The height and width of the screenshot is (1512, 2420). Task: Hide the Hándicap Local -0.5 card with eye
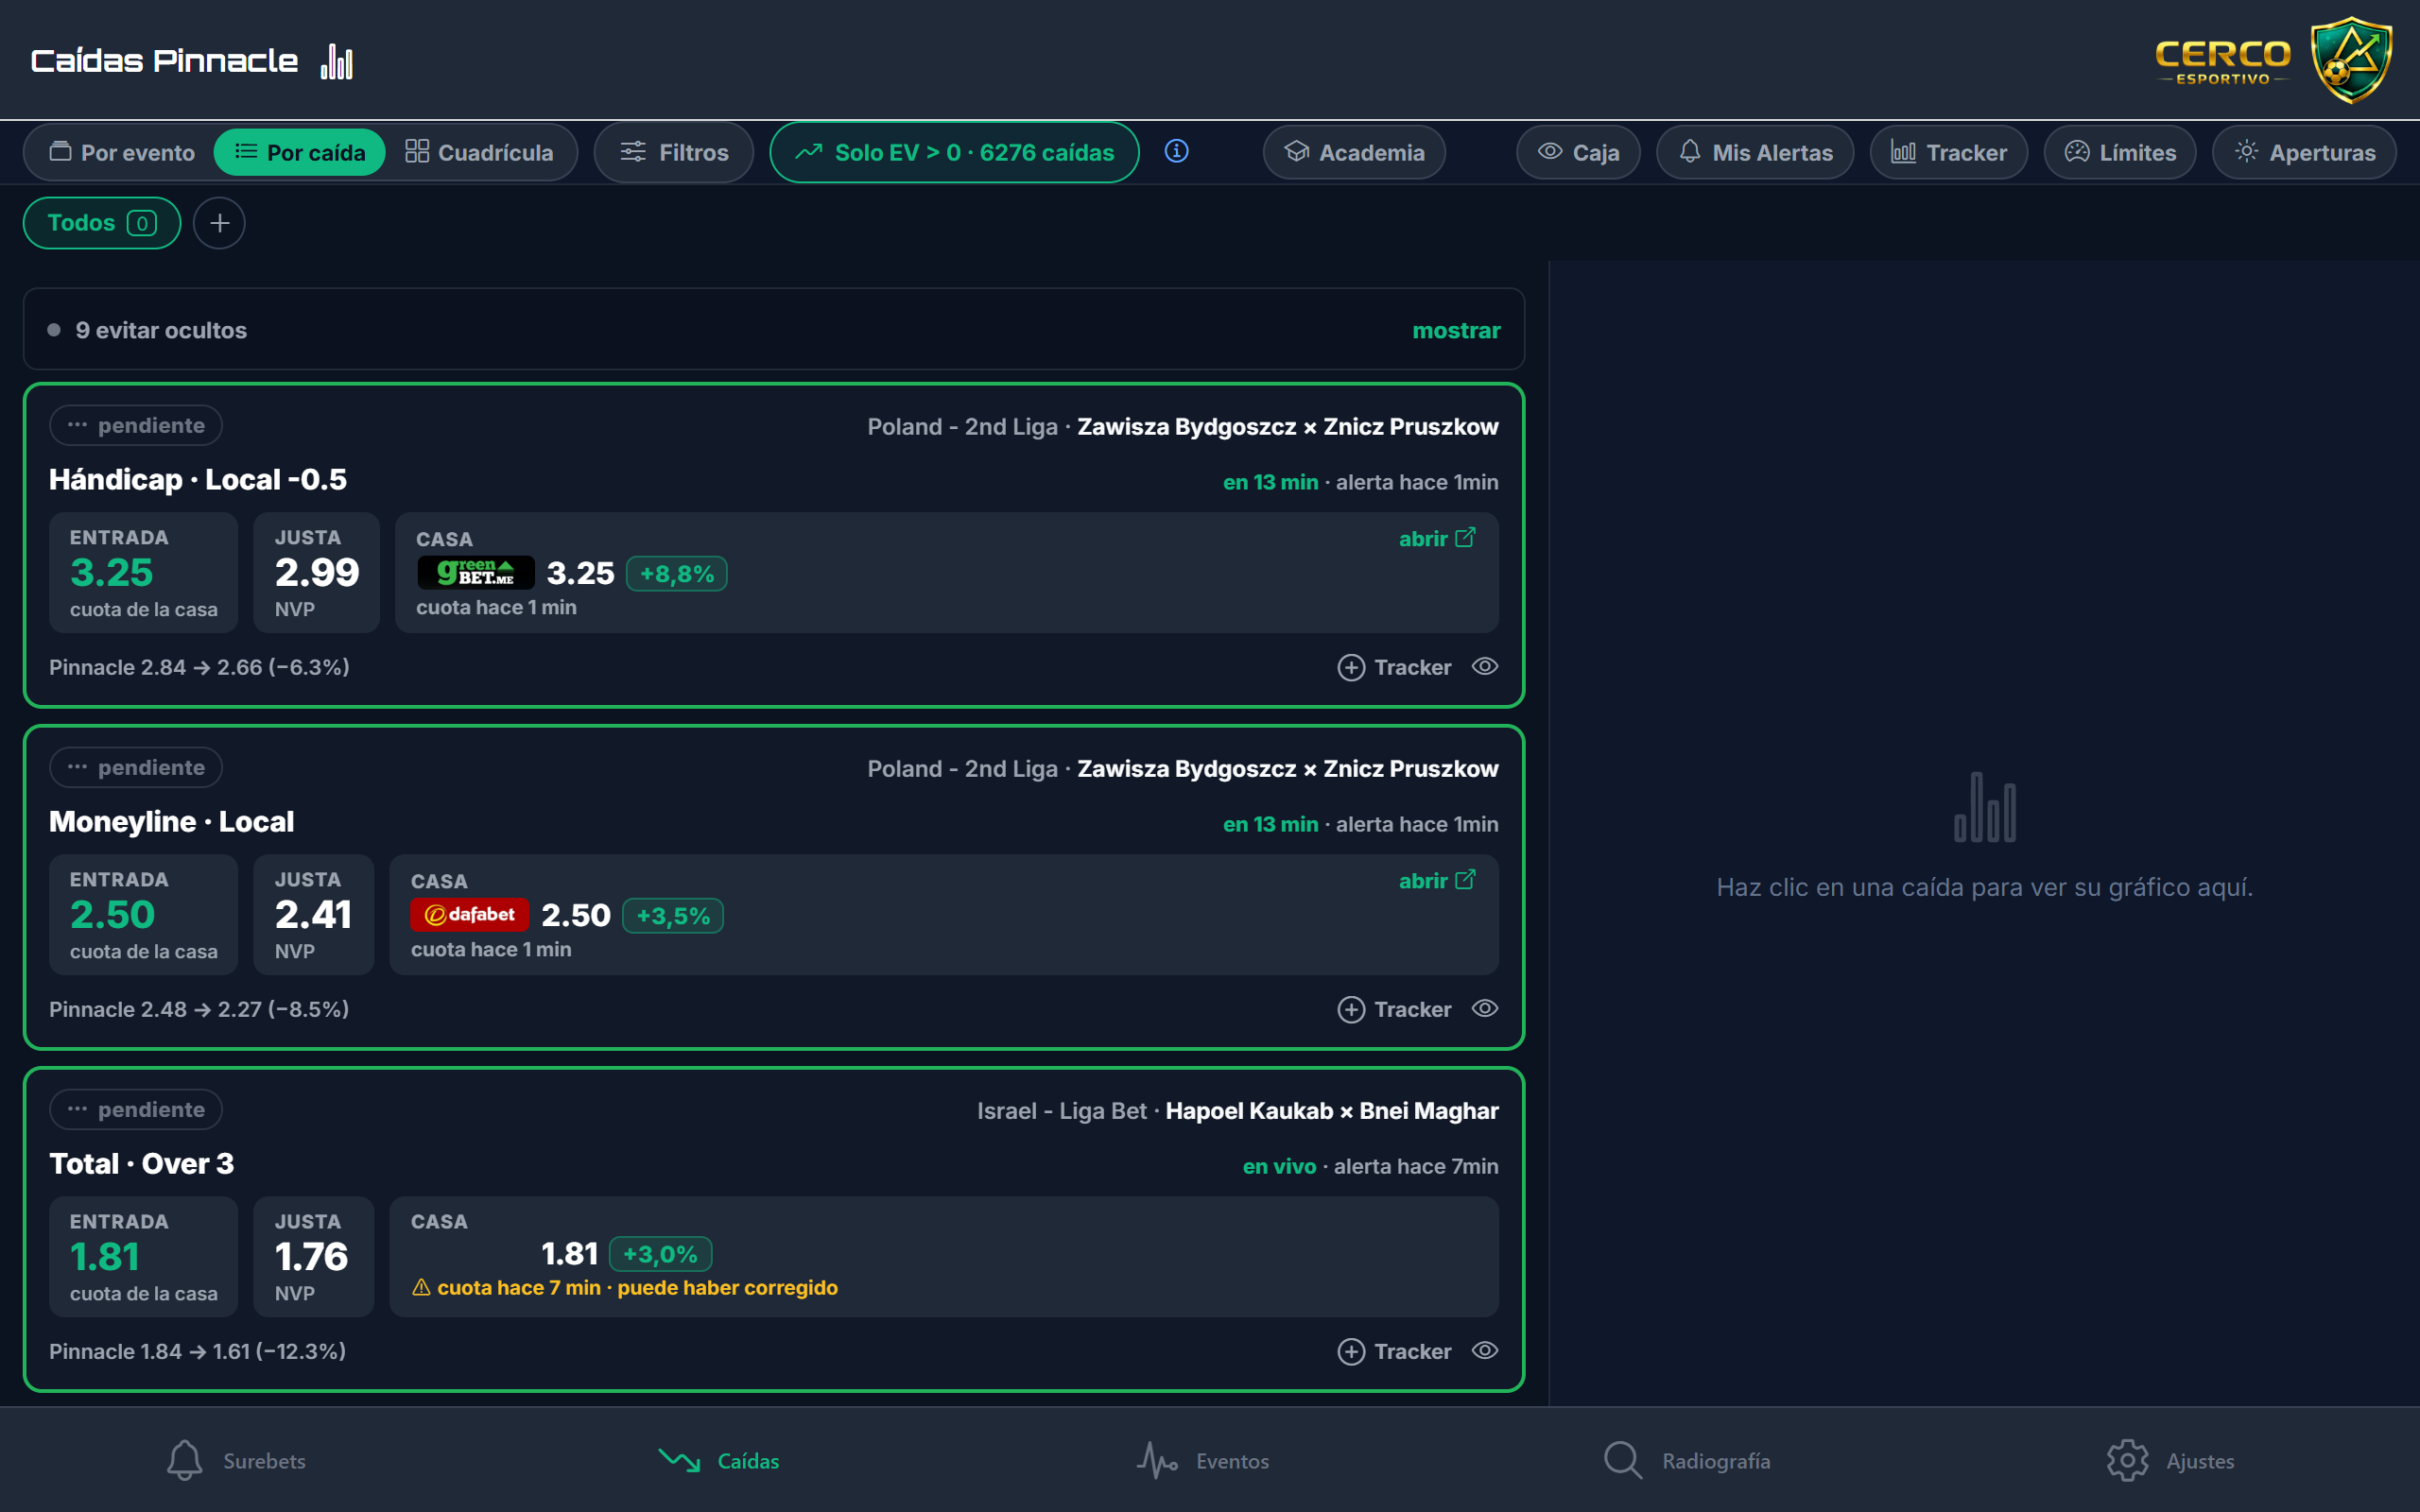1485,667
